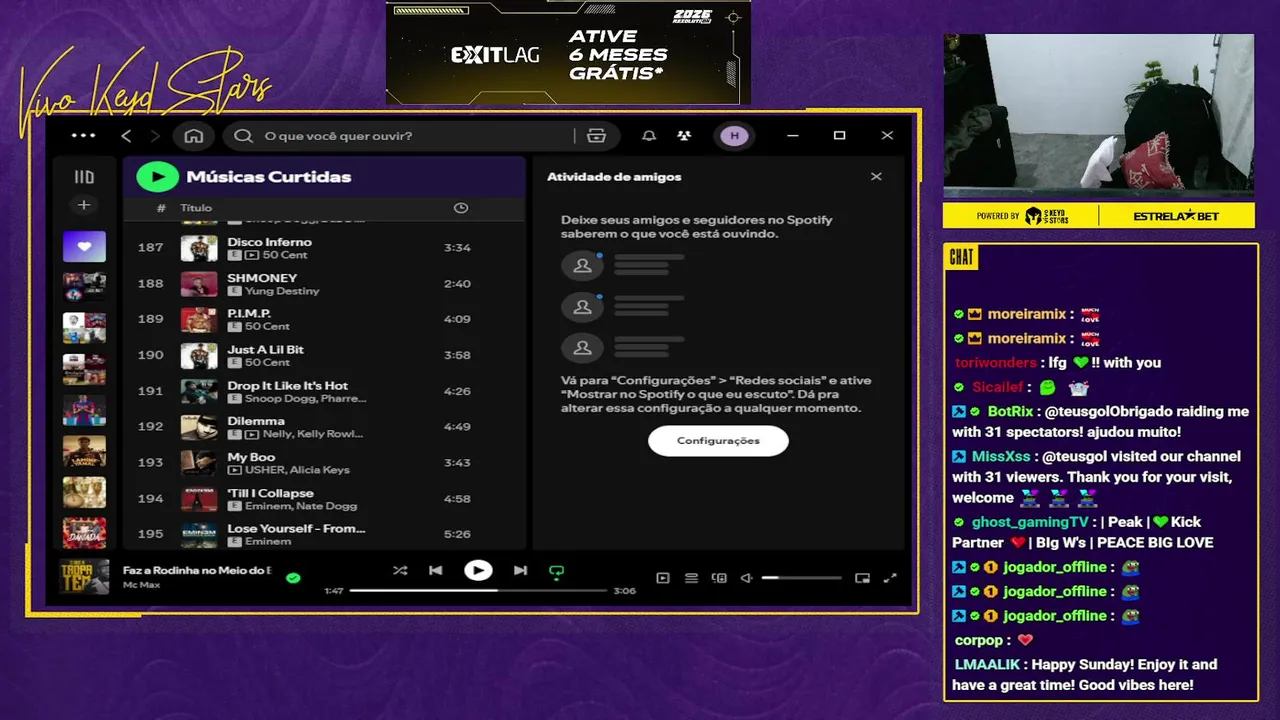Sort by the Título column header
The width and height of the screenshot is (1280, 720).
[x=196, y=208]
